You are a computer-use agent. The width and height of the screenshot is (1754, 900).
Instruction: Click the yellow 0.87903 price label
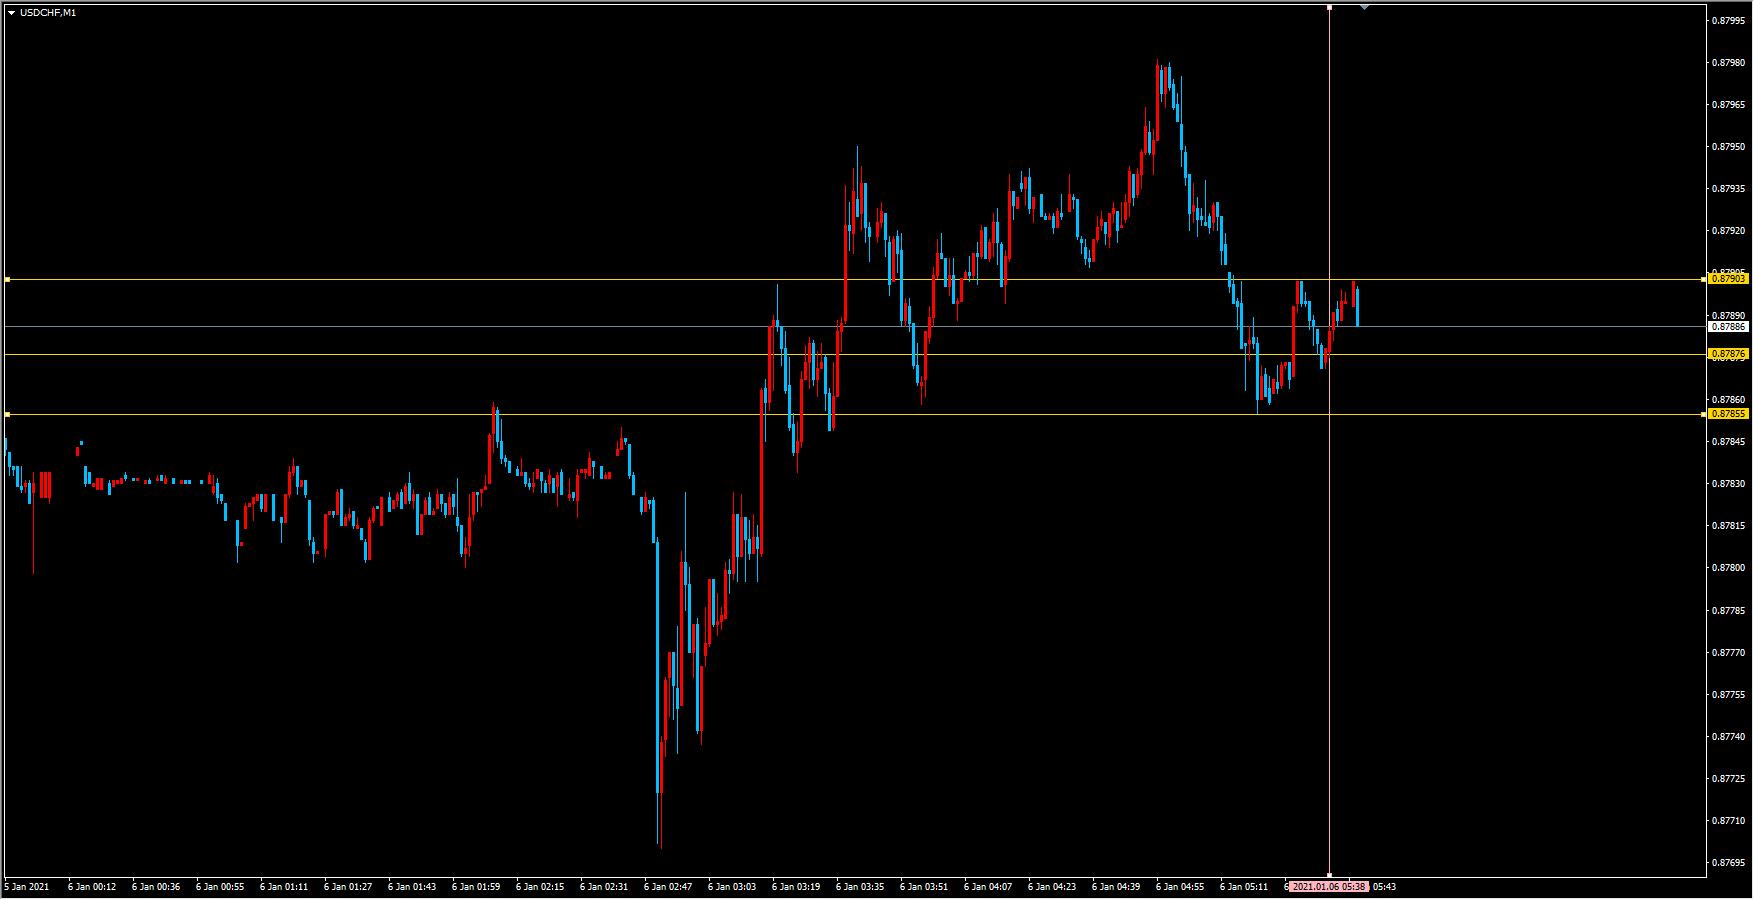tap(1729, 280)
